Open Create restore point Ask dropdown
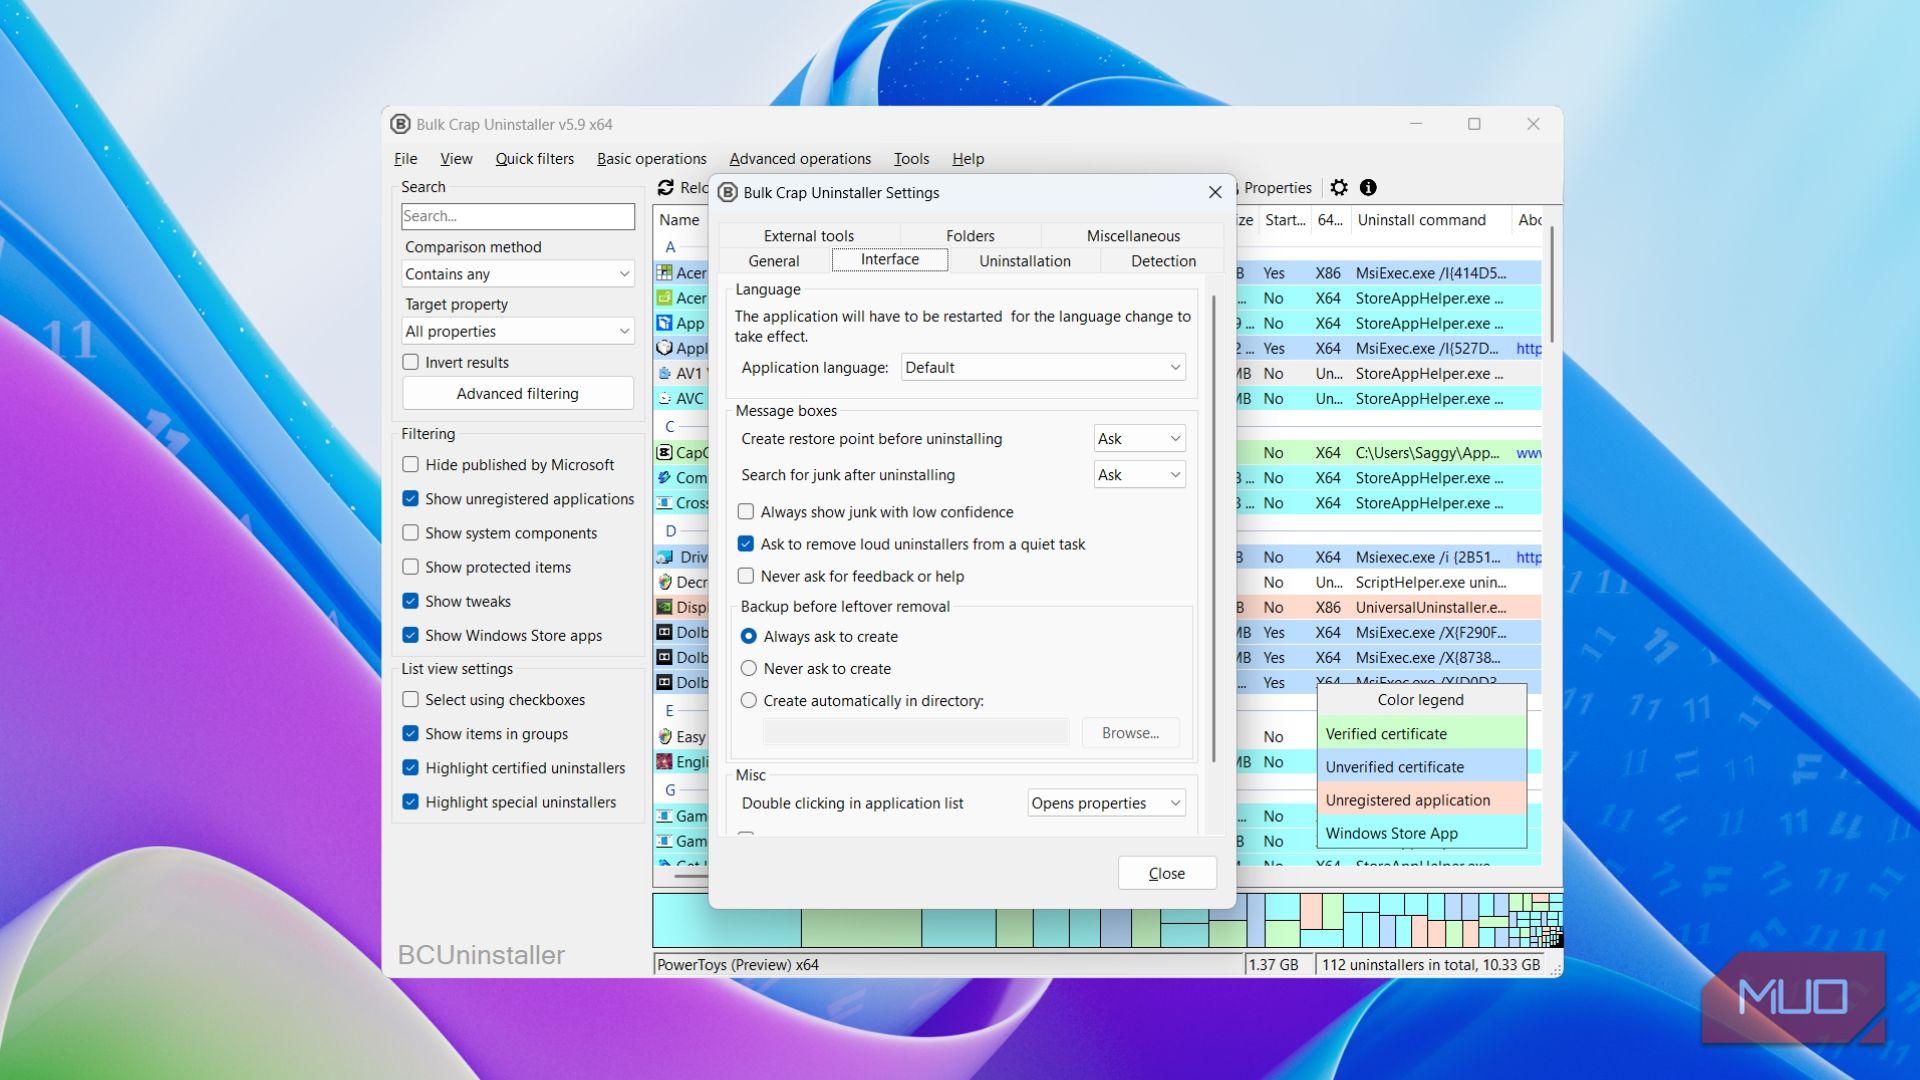The image size is (1920, 1080). pos(1140,438)
